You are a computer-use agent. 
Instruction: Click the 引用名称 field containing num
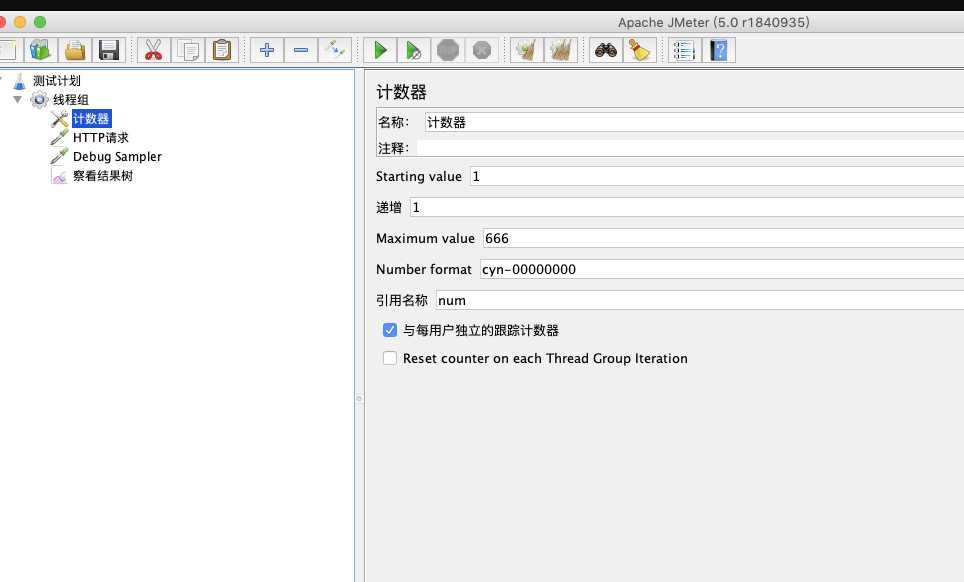coord(700,300)
